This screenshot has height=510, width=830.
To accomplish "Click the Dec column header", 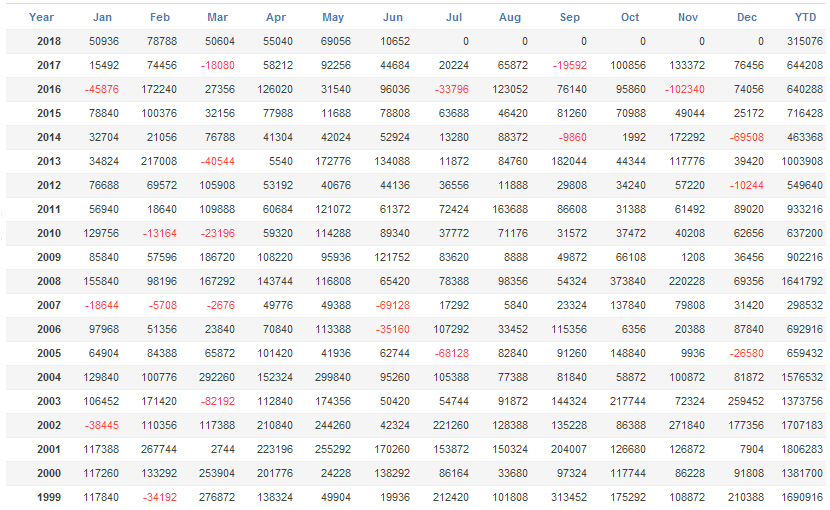I will click(x=747, y=17).
